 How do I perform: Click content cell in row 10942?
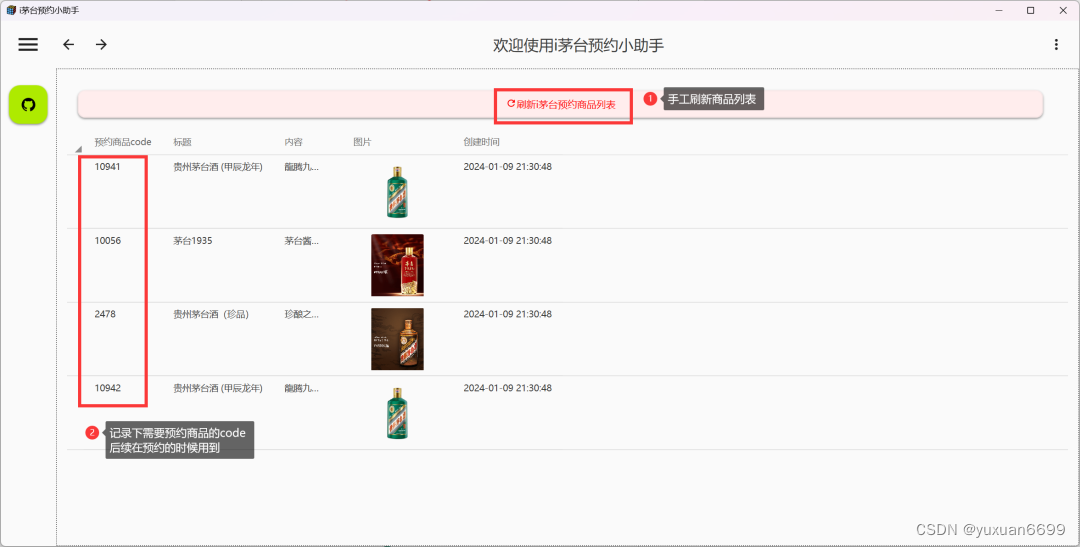point(302,388)
